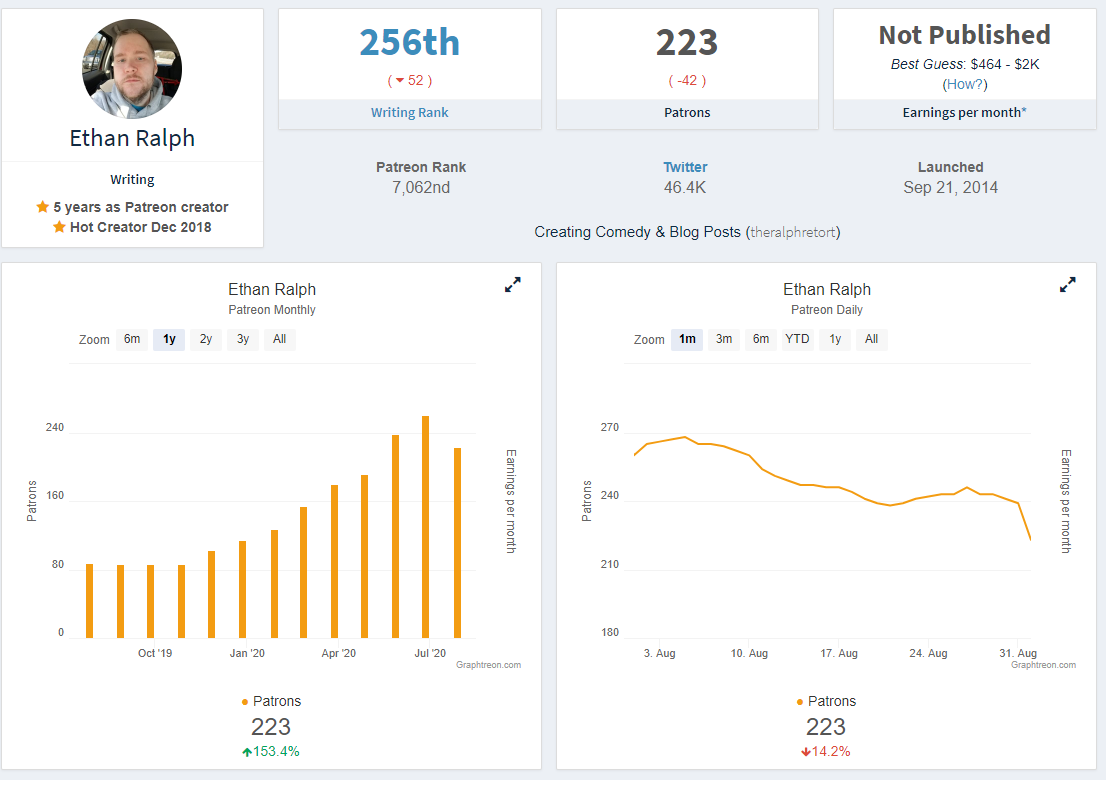The width and height of the screenshot is (1108, 786).
Task: Click the tallest bar for Jul '20
Action: [425, 527]
